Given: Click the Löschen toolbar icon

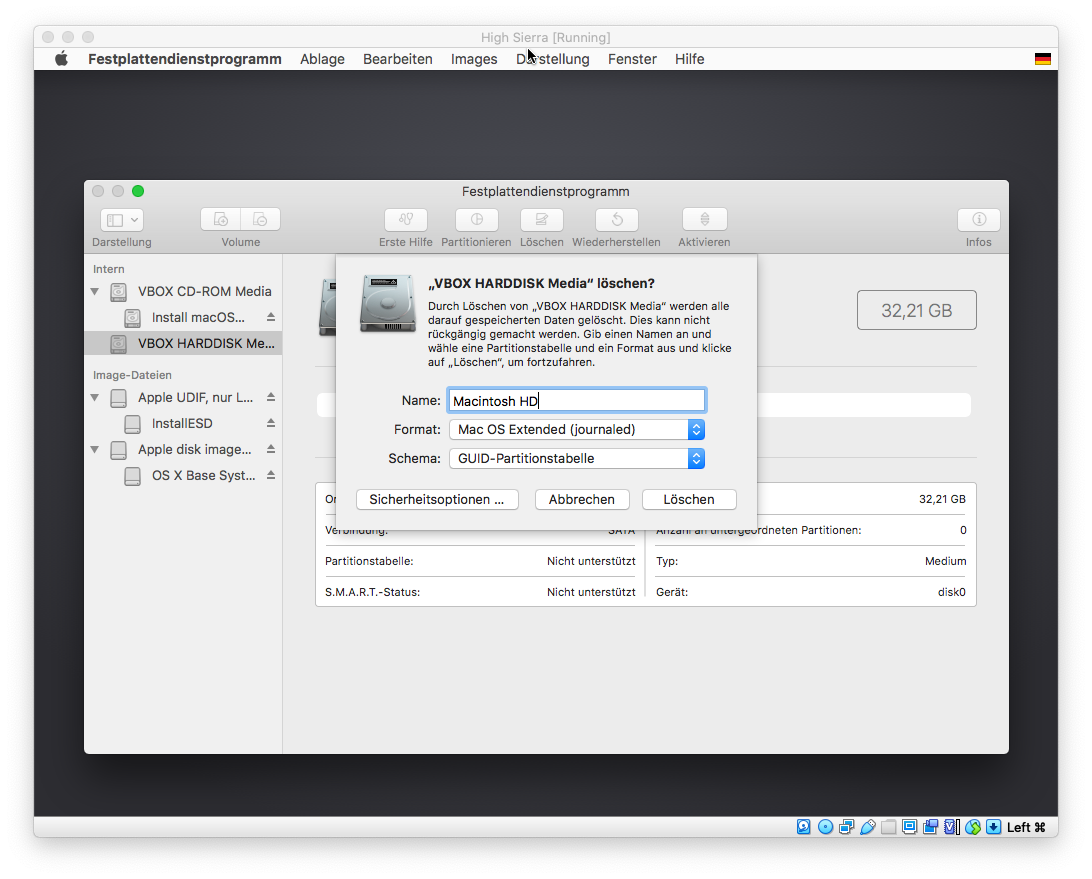Looking at the screenshot, I should tap(541, 220).
